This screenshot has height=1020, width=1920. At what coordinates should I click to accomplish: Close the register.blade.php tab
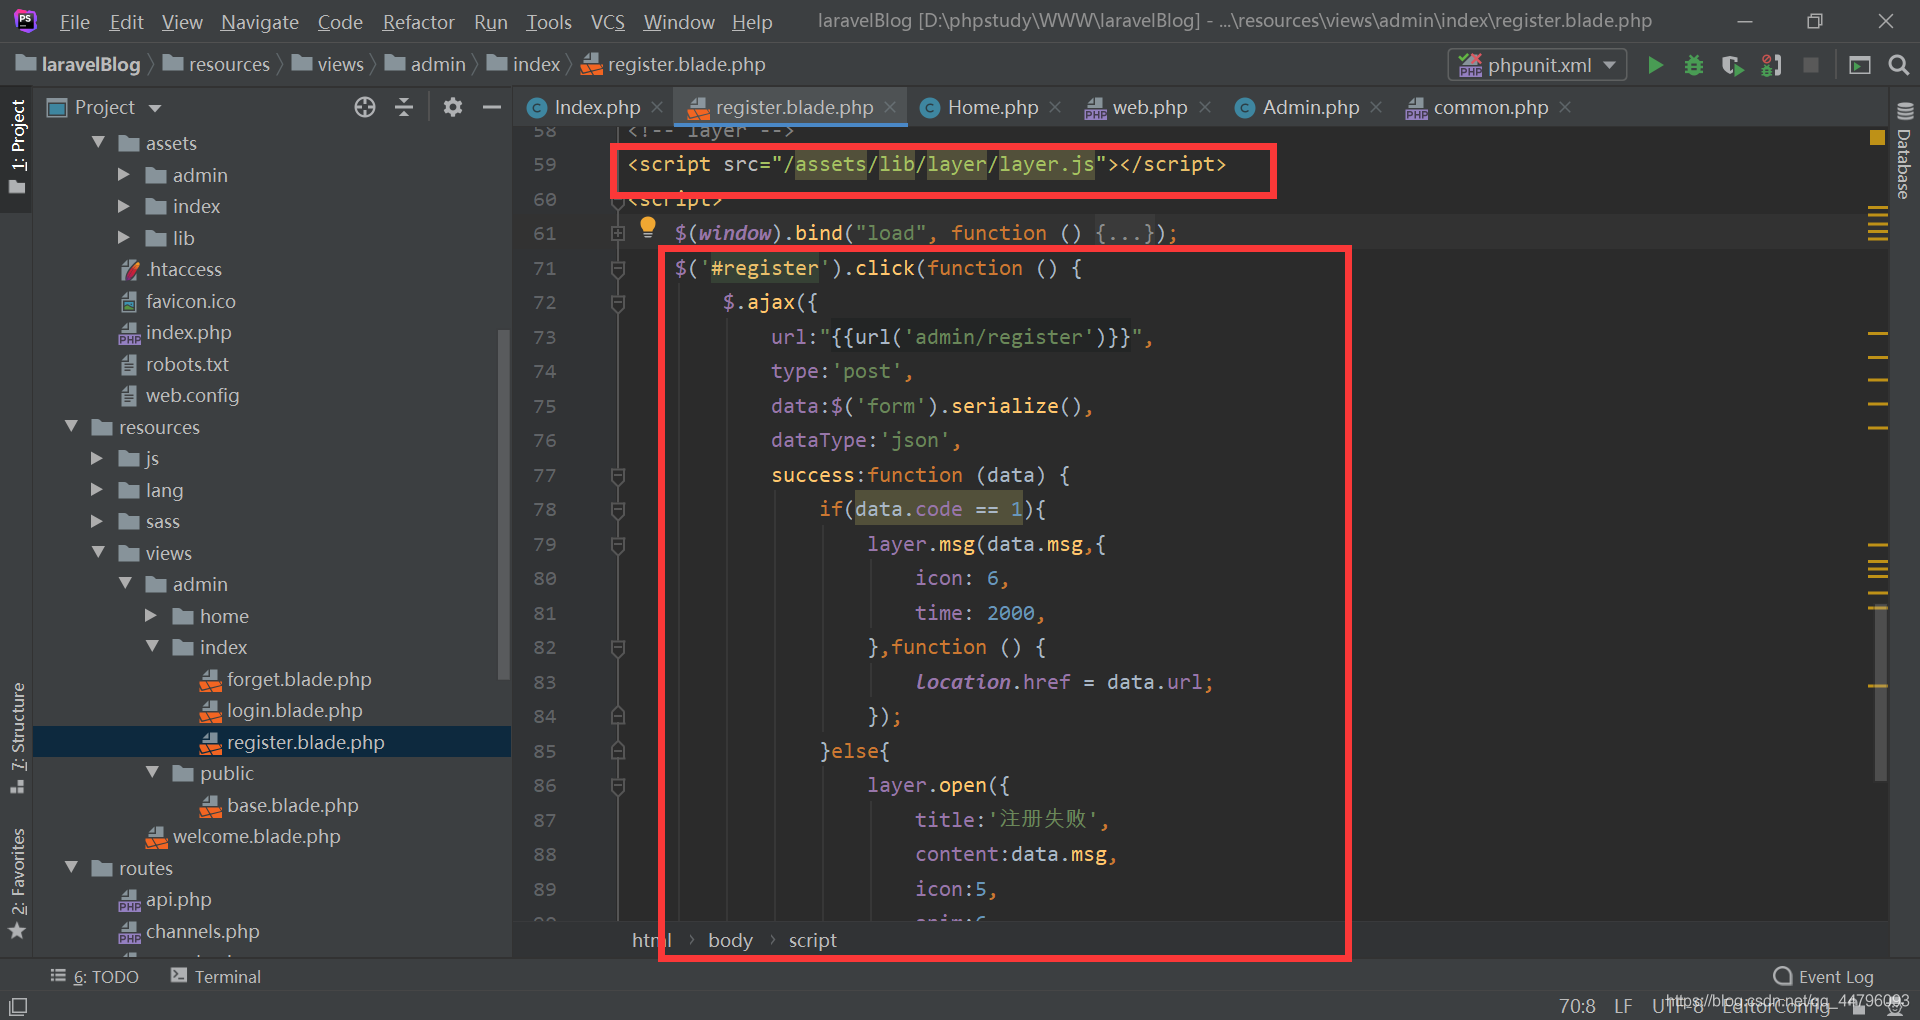890,107
